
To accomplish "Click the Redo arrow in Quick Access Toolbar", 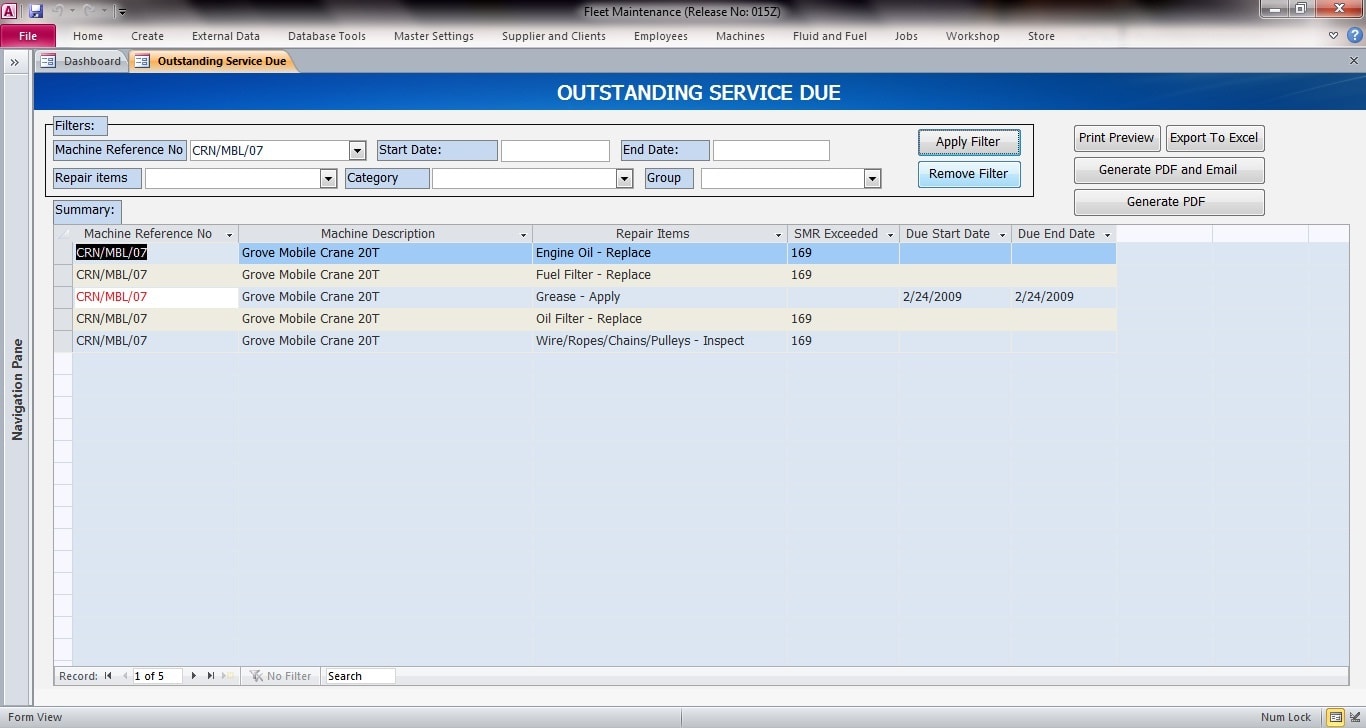I will pyautogui.click(x=90, y=11).
